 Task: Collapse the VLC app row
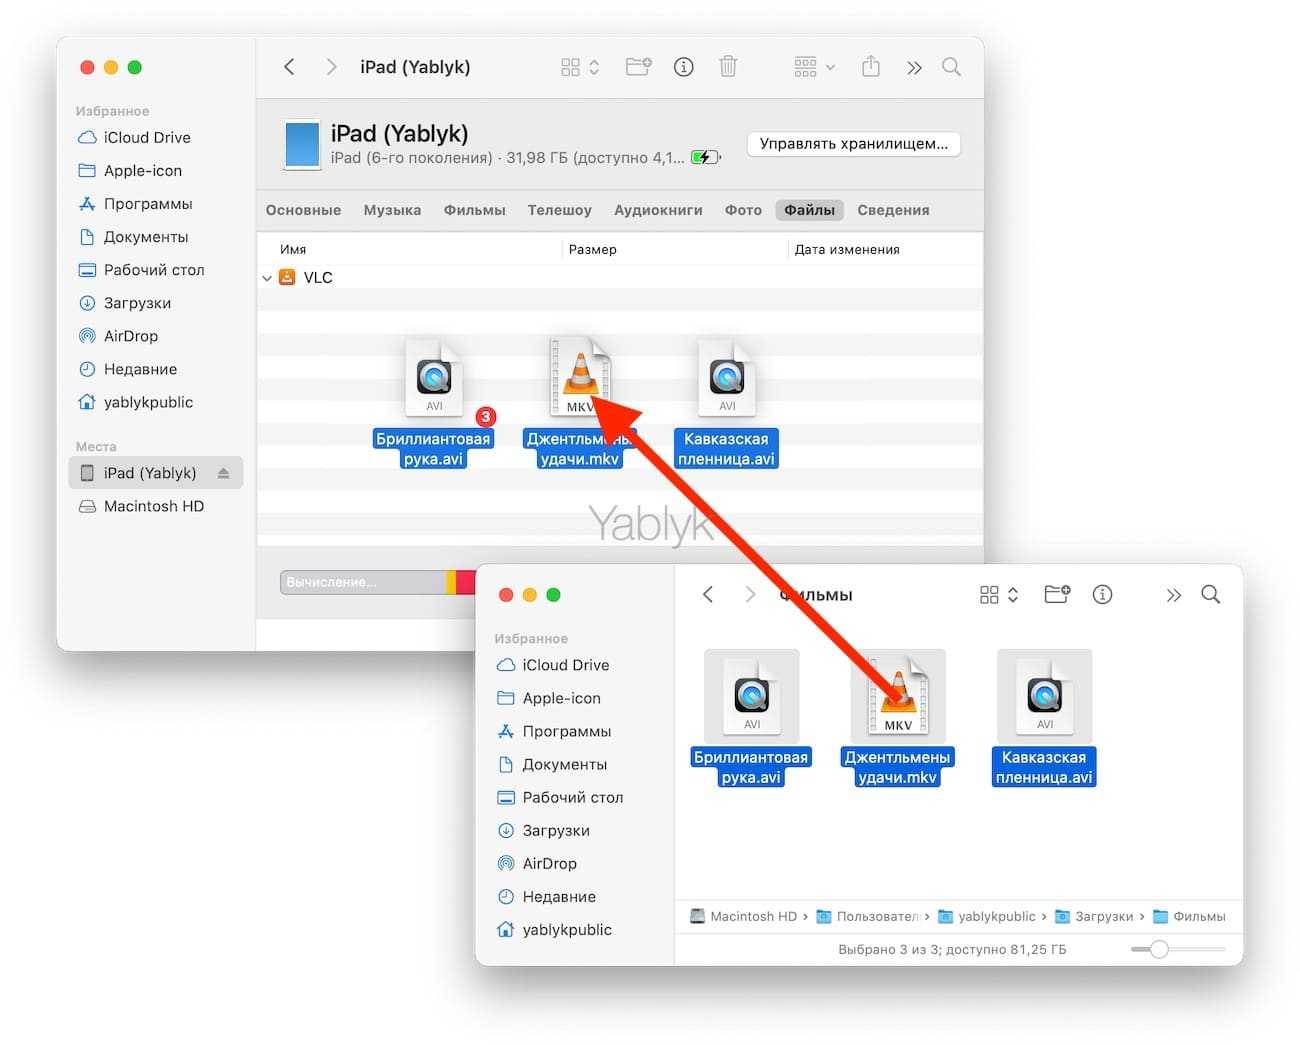point(267,278)
